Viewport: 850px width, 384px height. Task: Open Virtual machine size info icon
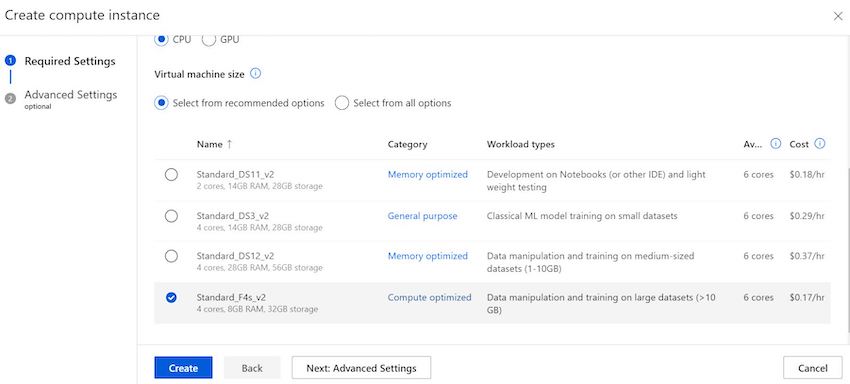click(256, 74)
